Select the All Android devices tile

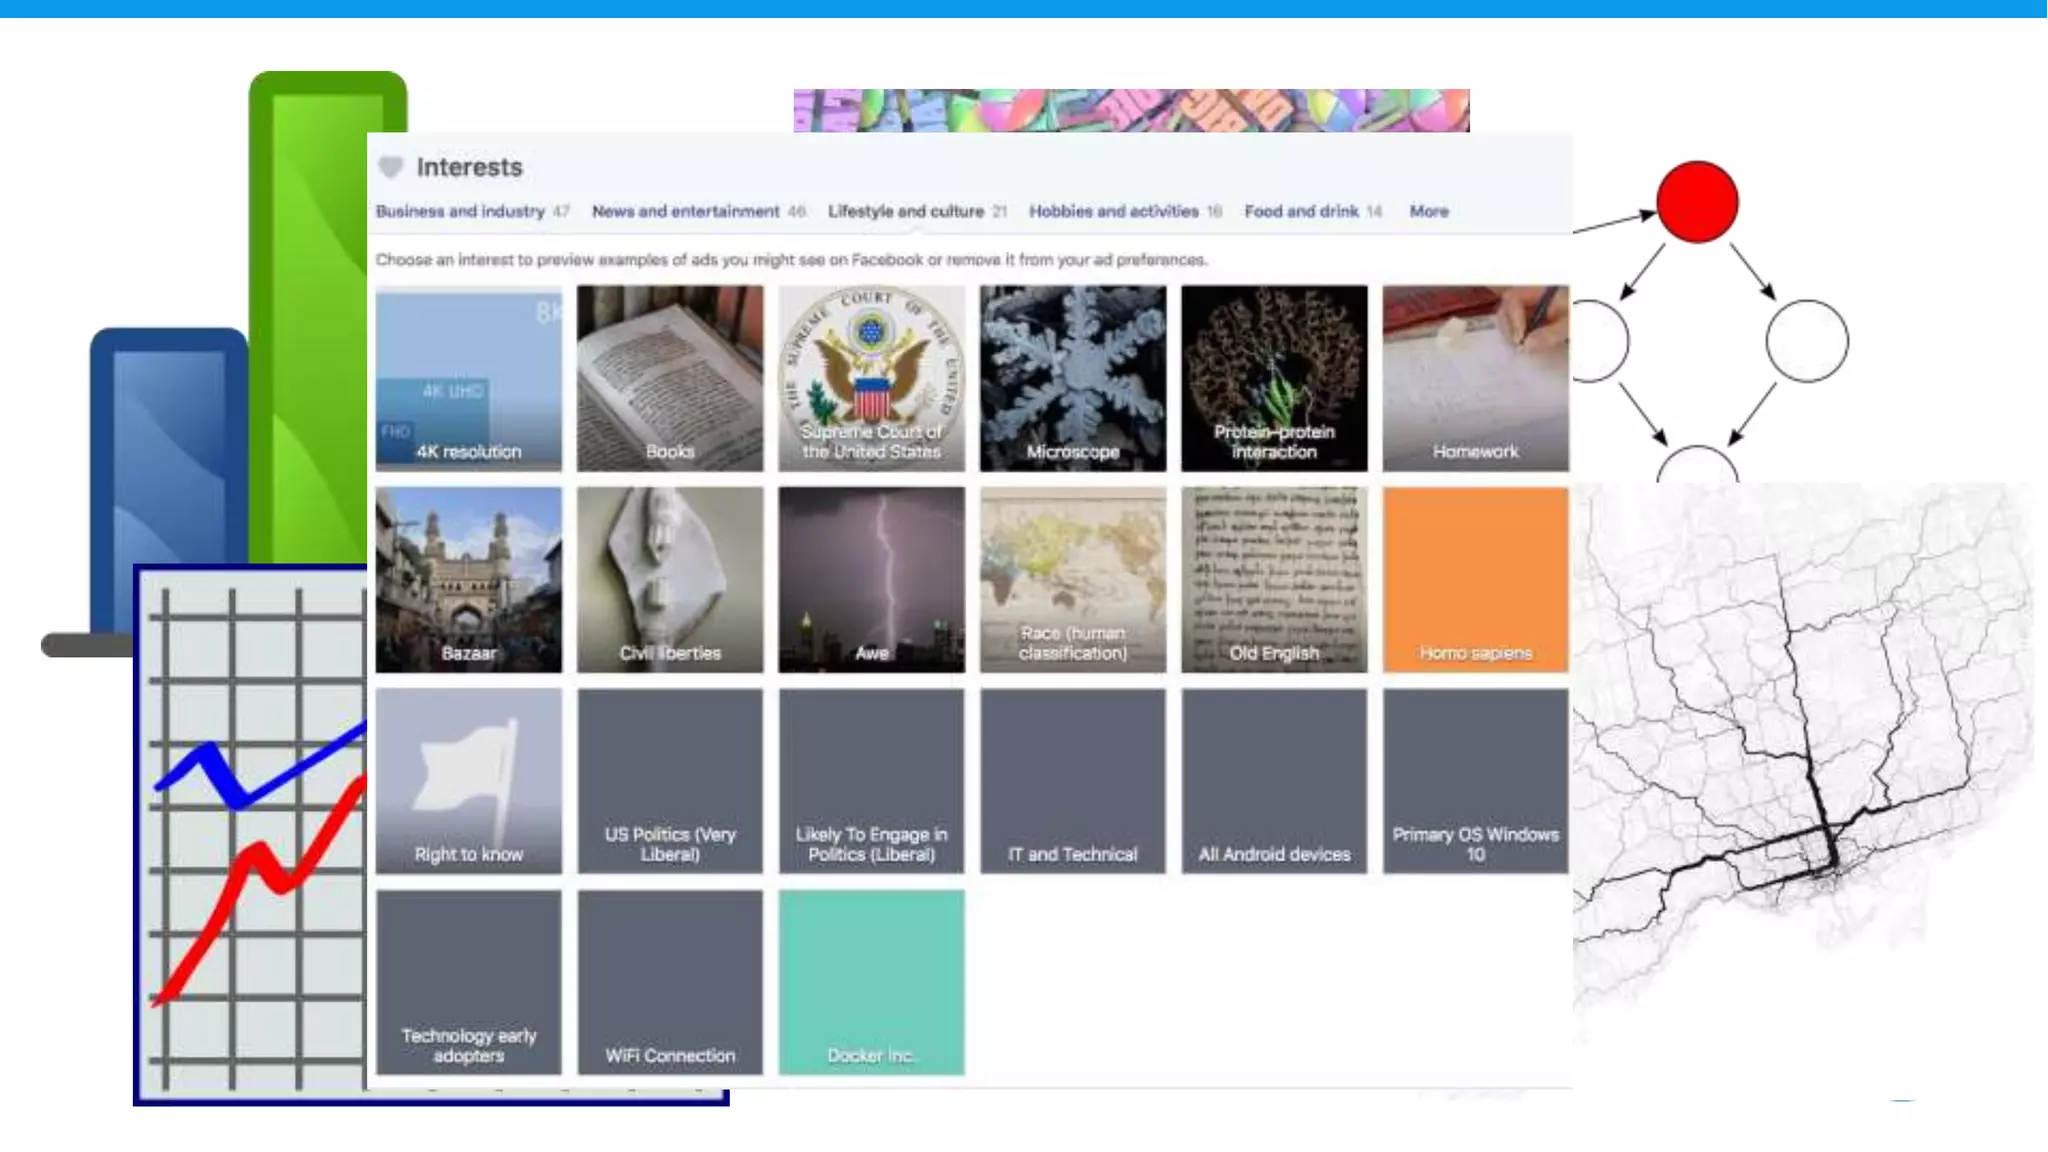(1274, 780)
